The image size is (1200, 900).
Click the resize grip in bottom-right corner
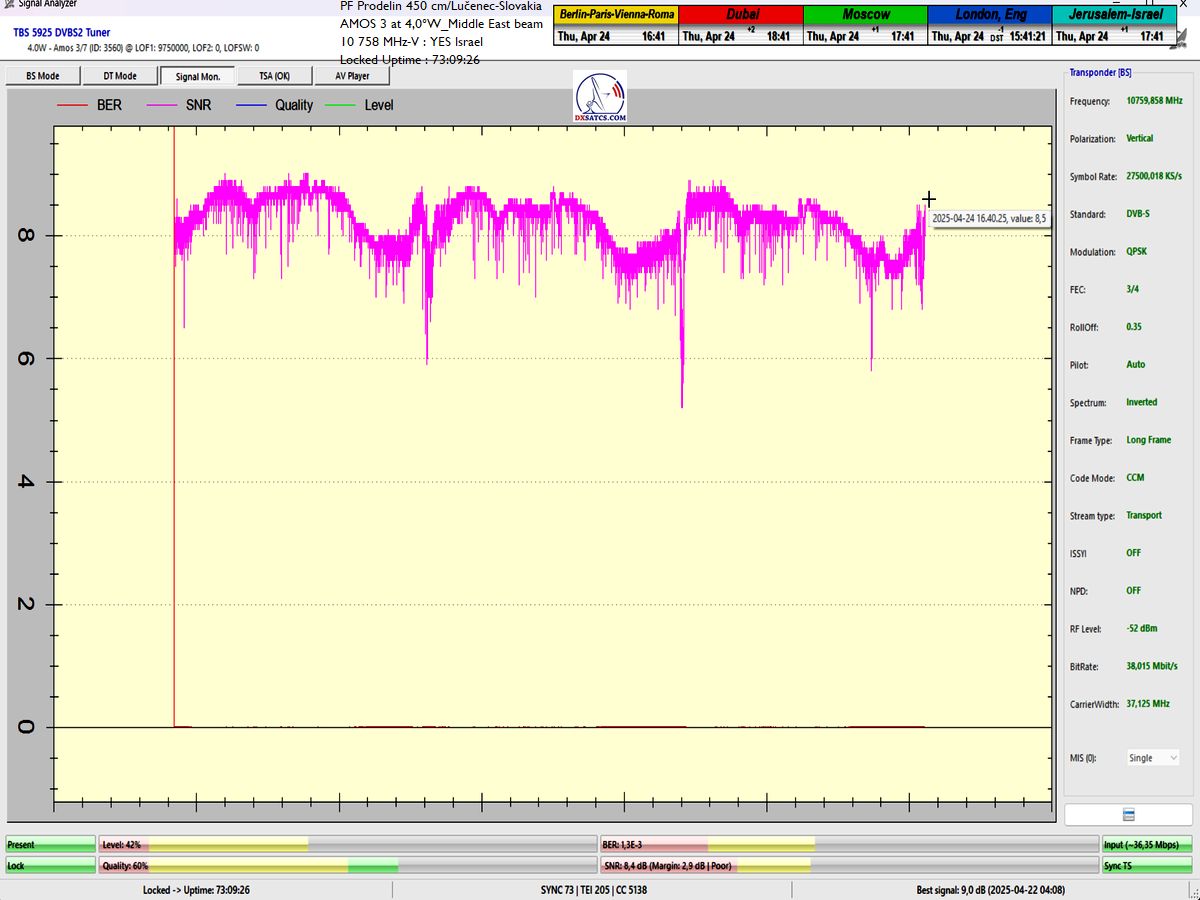pos(1193,893)
